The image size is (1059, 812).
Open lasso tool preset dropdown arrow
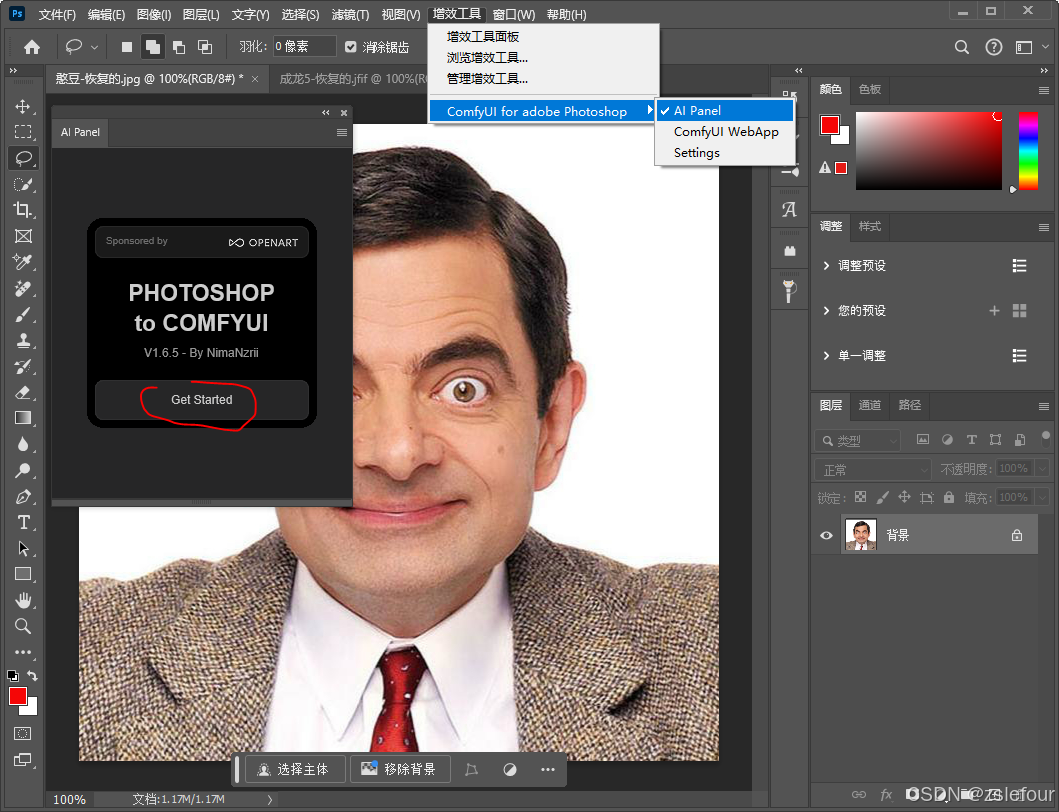click(x=95, y=47)
